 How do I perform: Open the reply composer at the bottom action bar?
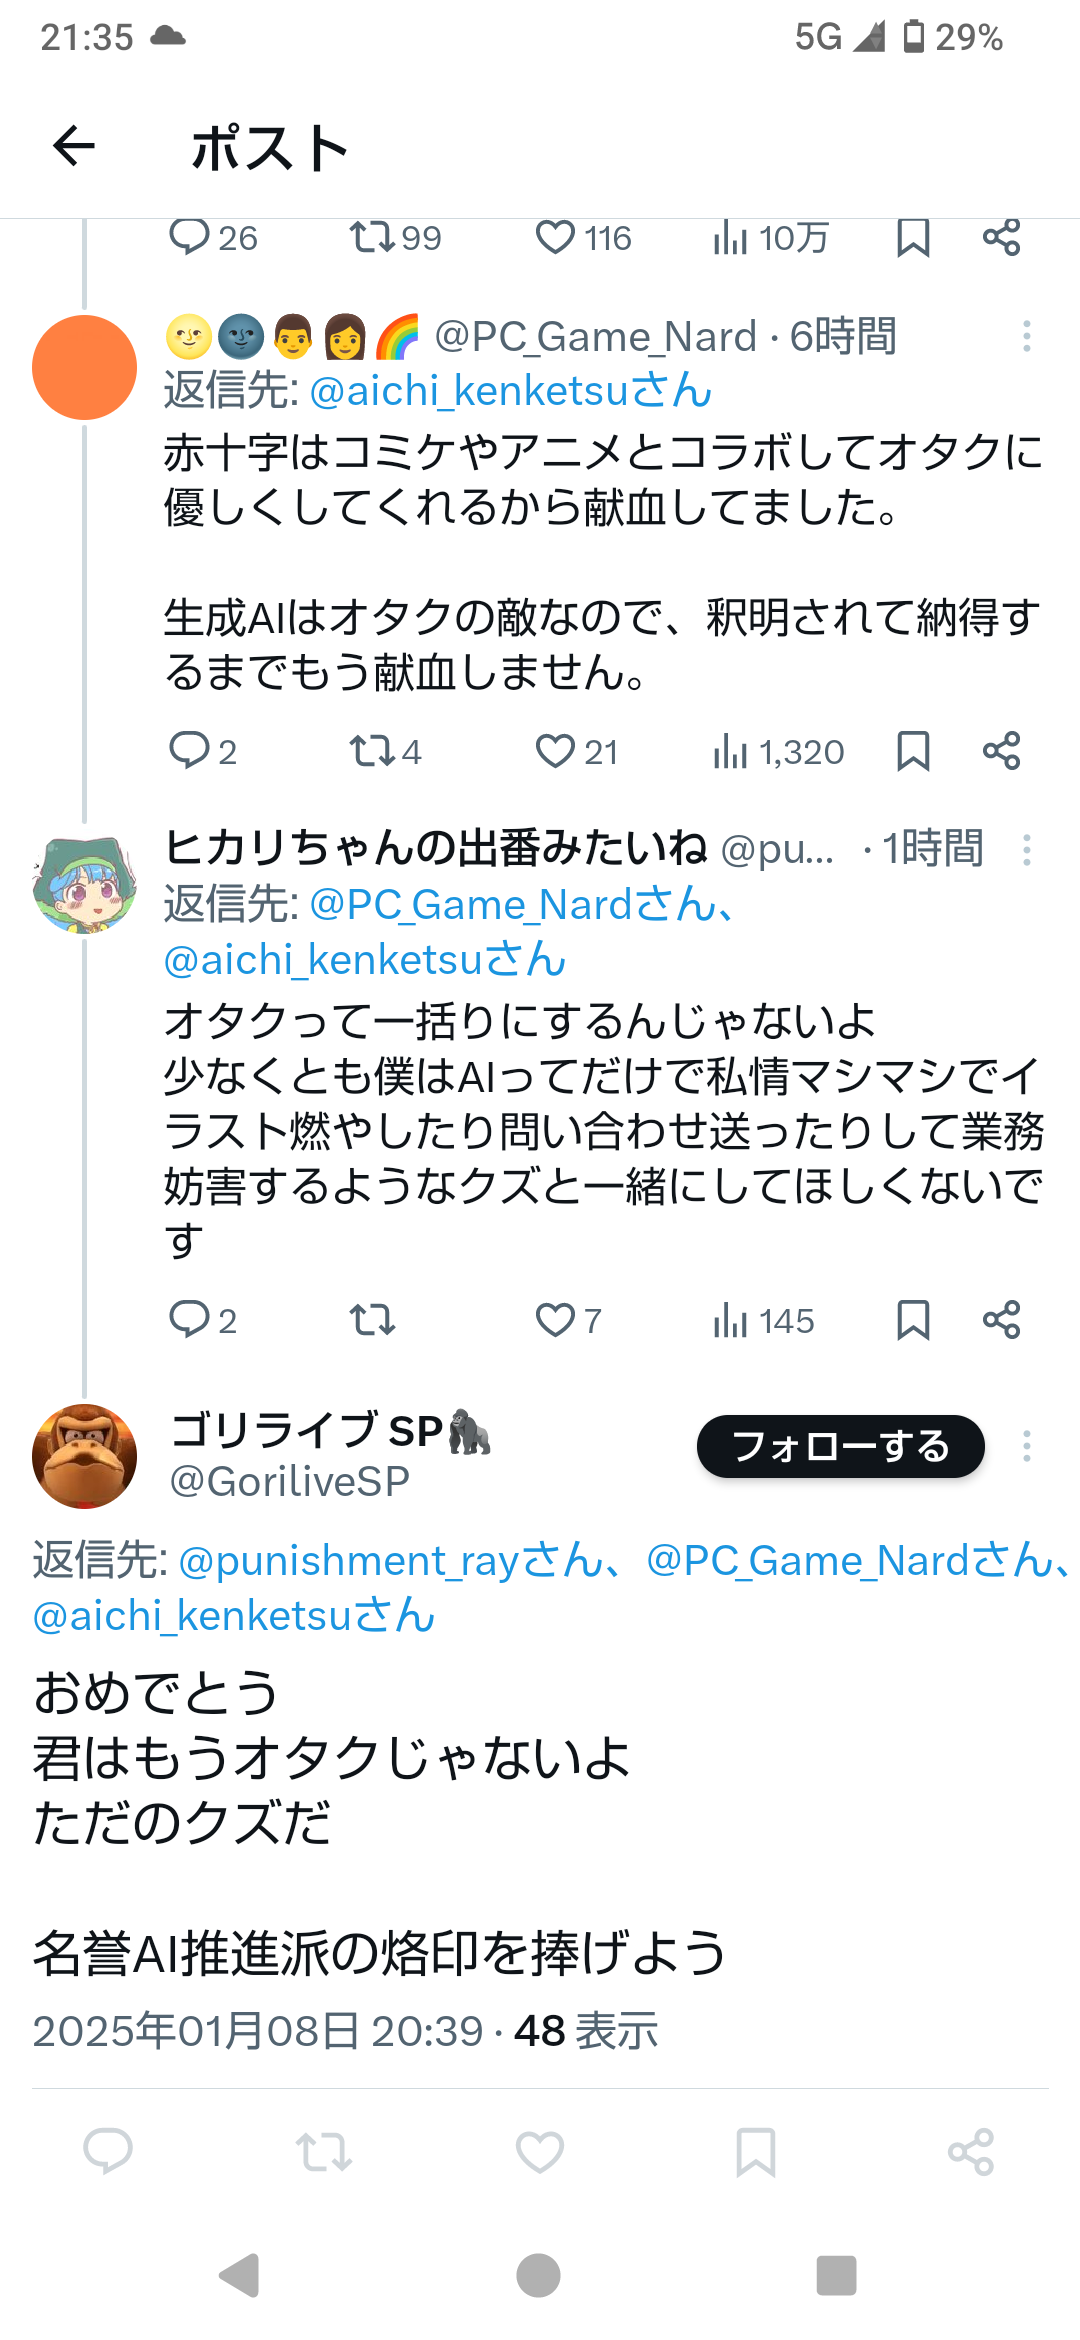coord(108,2152)
